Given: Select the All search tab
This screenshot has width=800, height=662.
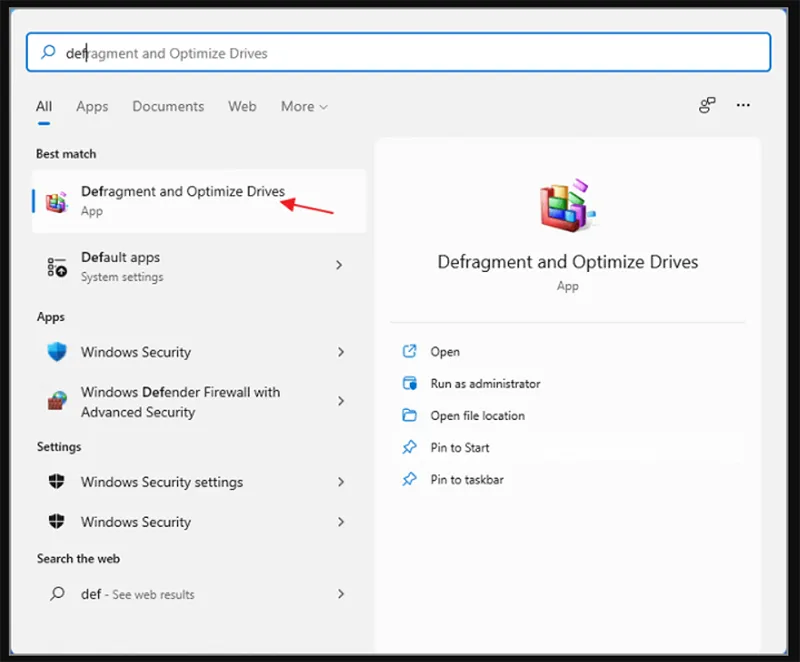Looking at the screenshot, I should pos(44,106).
